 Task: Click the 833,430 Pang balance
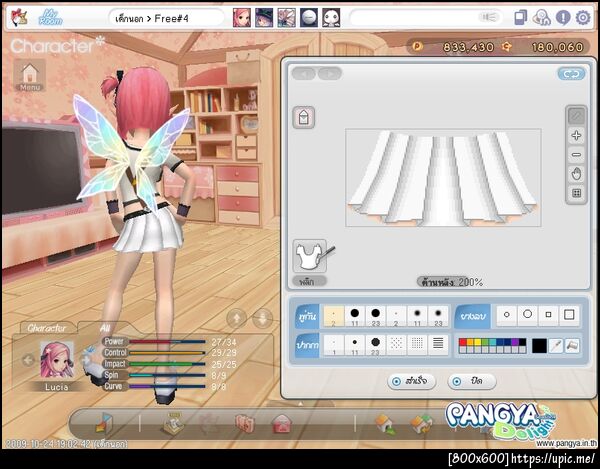(x=468, y=47)
